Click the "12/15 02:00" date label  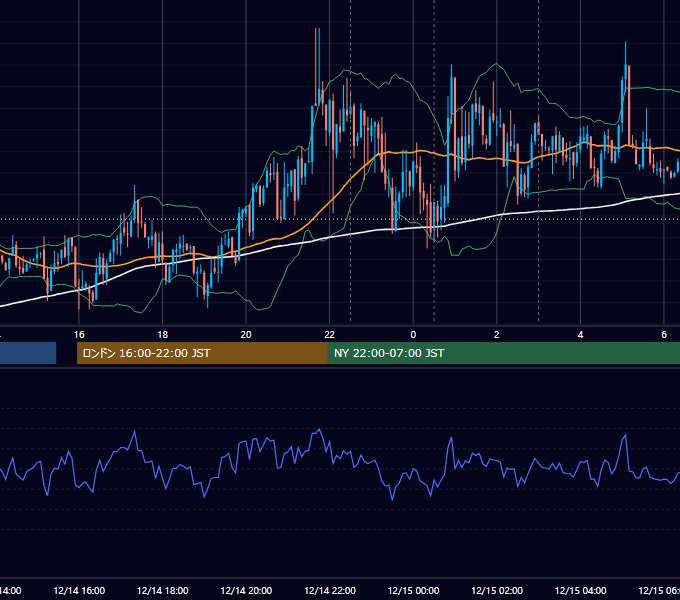497,591
